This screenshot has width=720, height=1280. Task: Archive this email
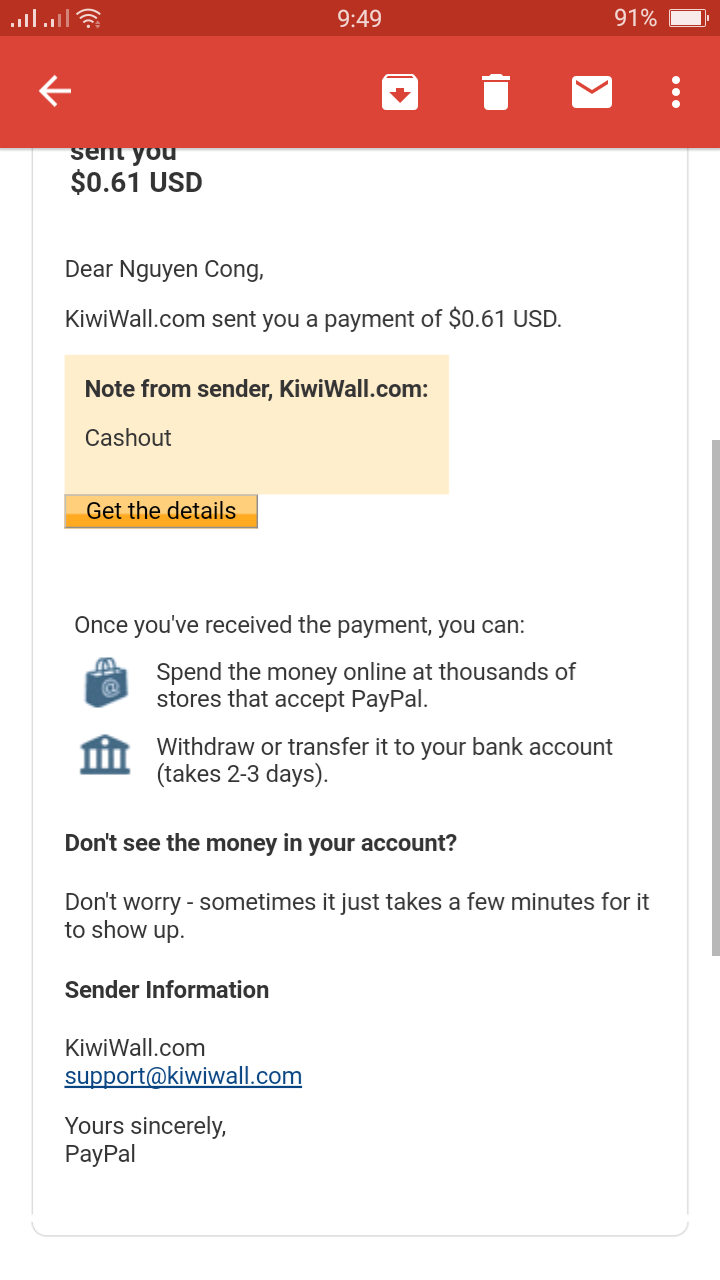click(x=400, y=92)
